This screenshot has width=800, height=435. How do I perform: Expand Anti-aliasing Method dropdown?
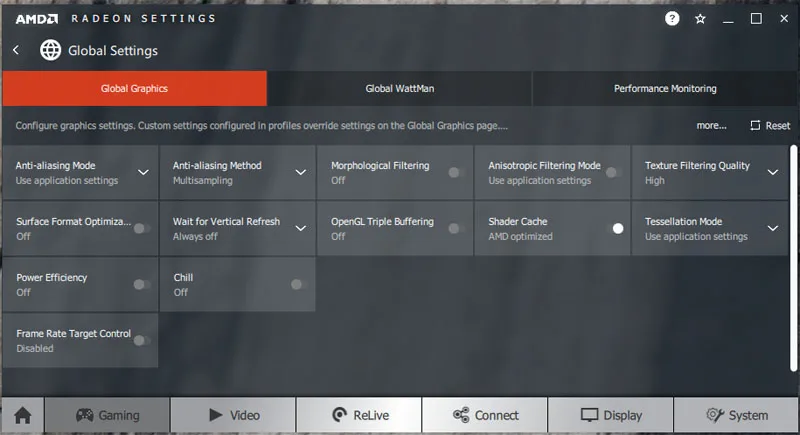(301, 172)
